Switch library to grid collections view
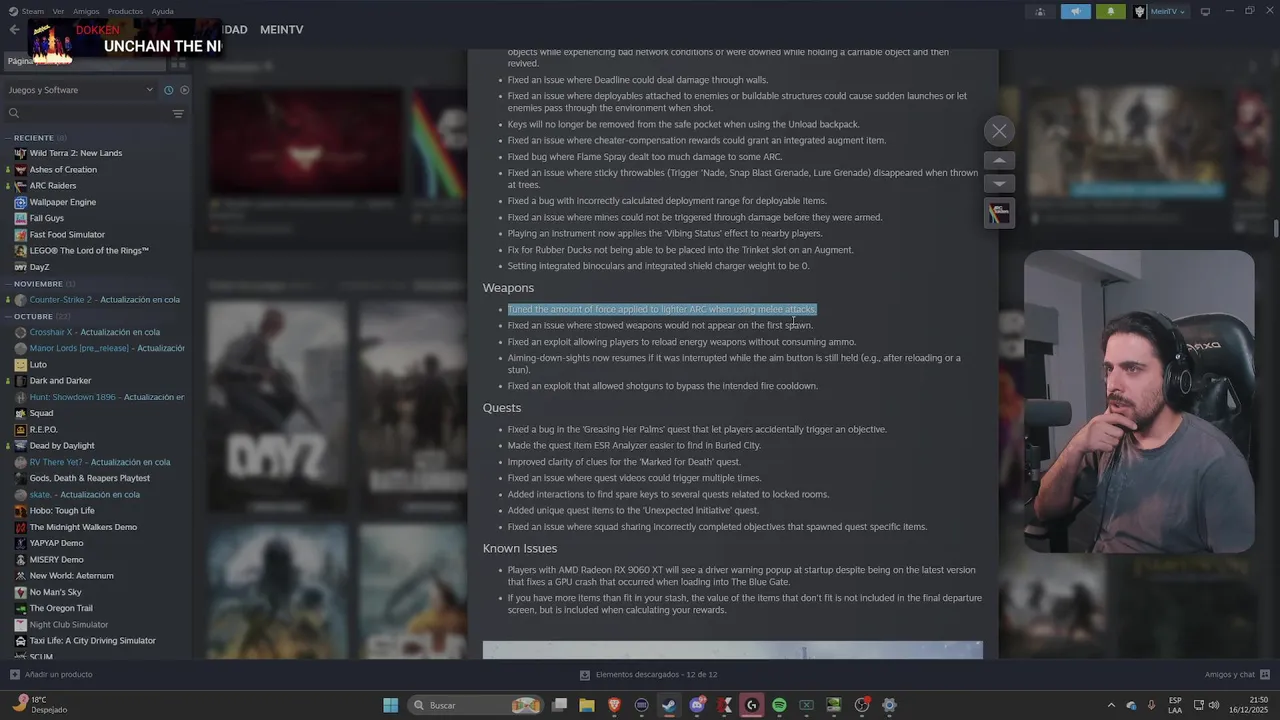Image resolution: width=1280 pixels, height=720 pixels. 178,62
